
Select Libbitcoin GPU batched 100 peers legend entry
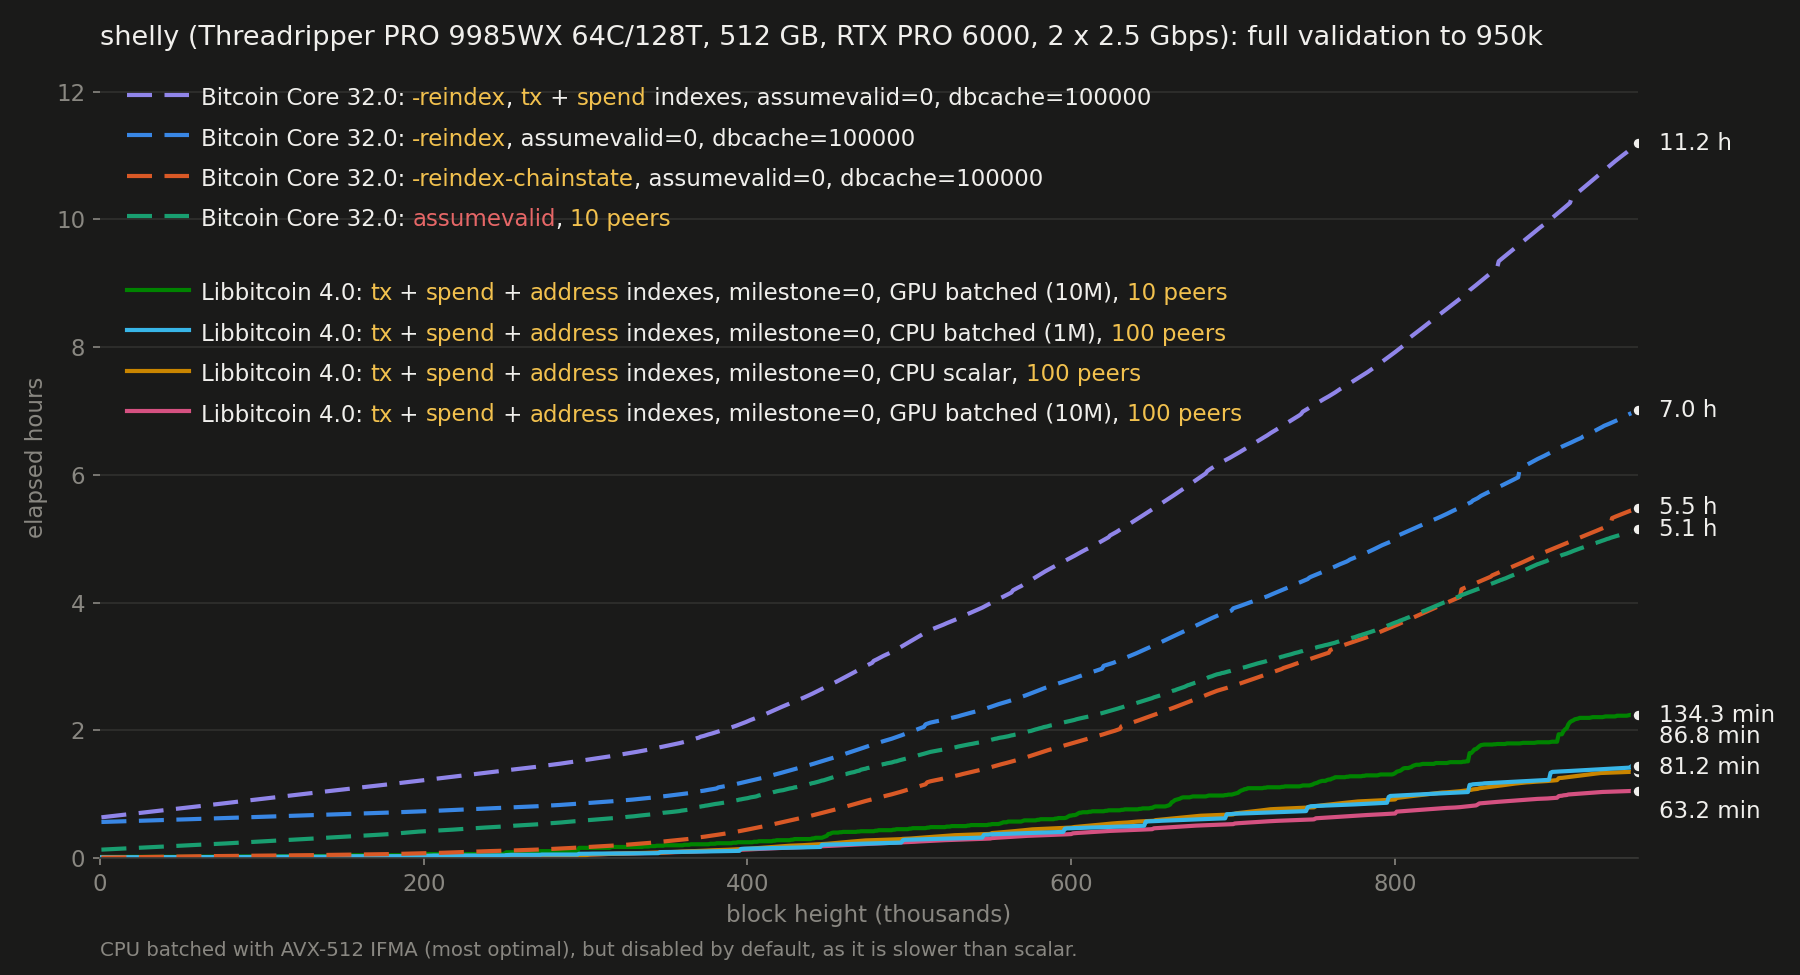click(x=721, y=413)
